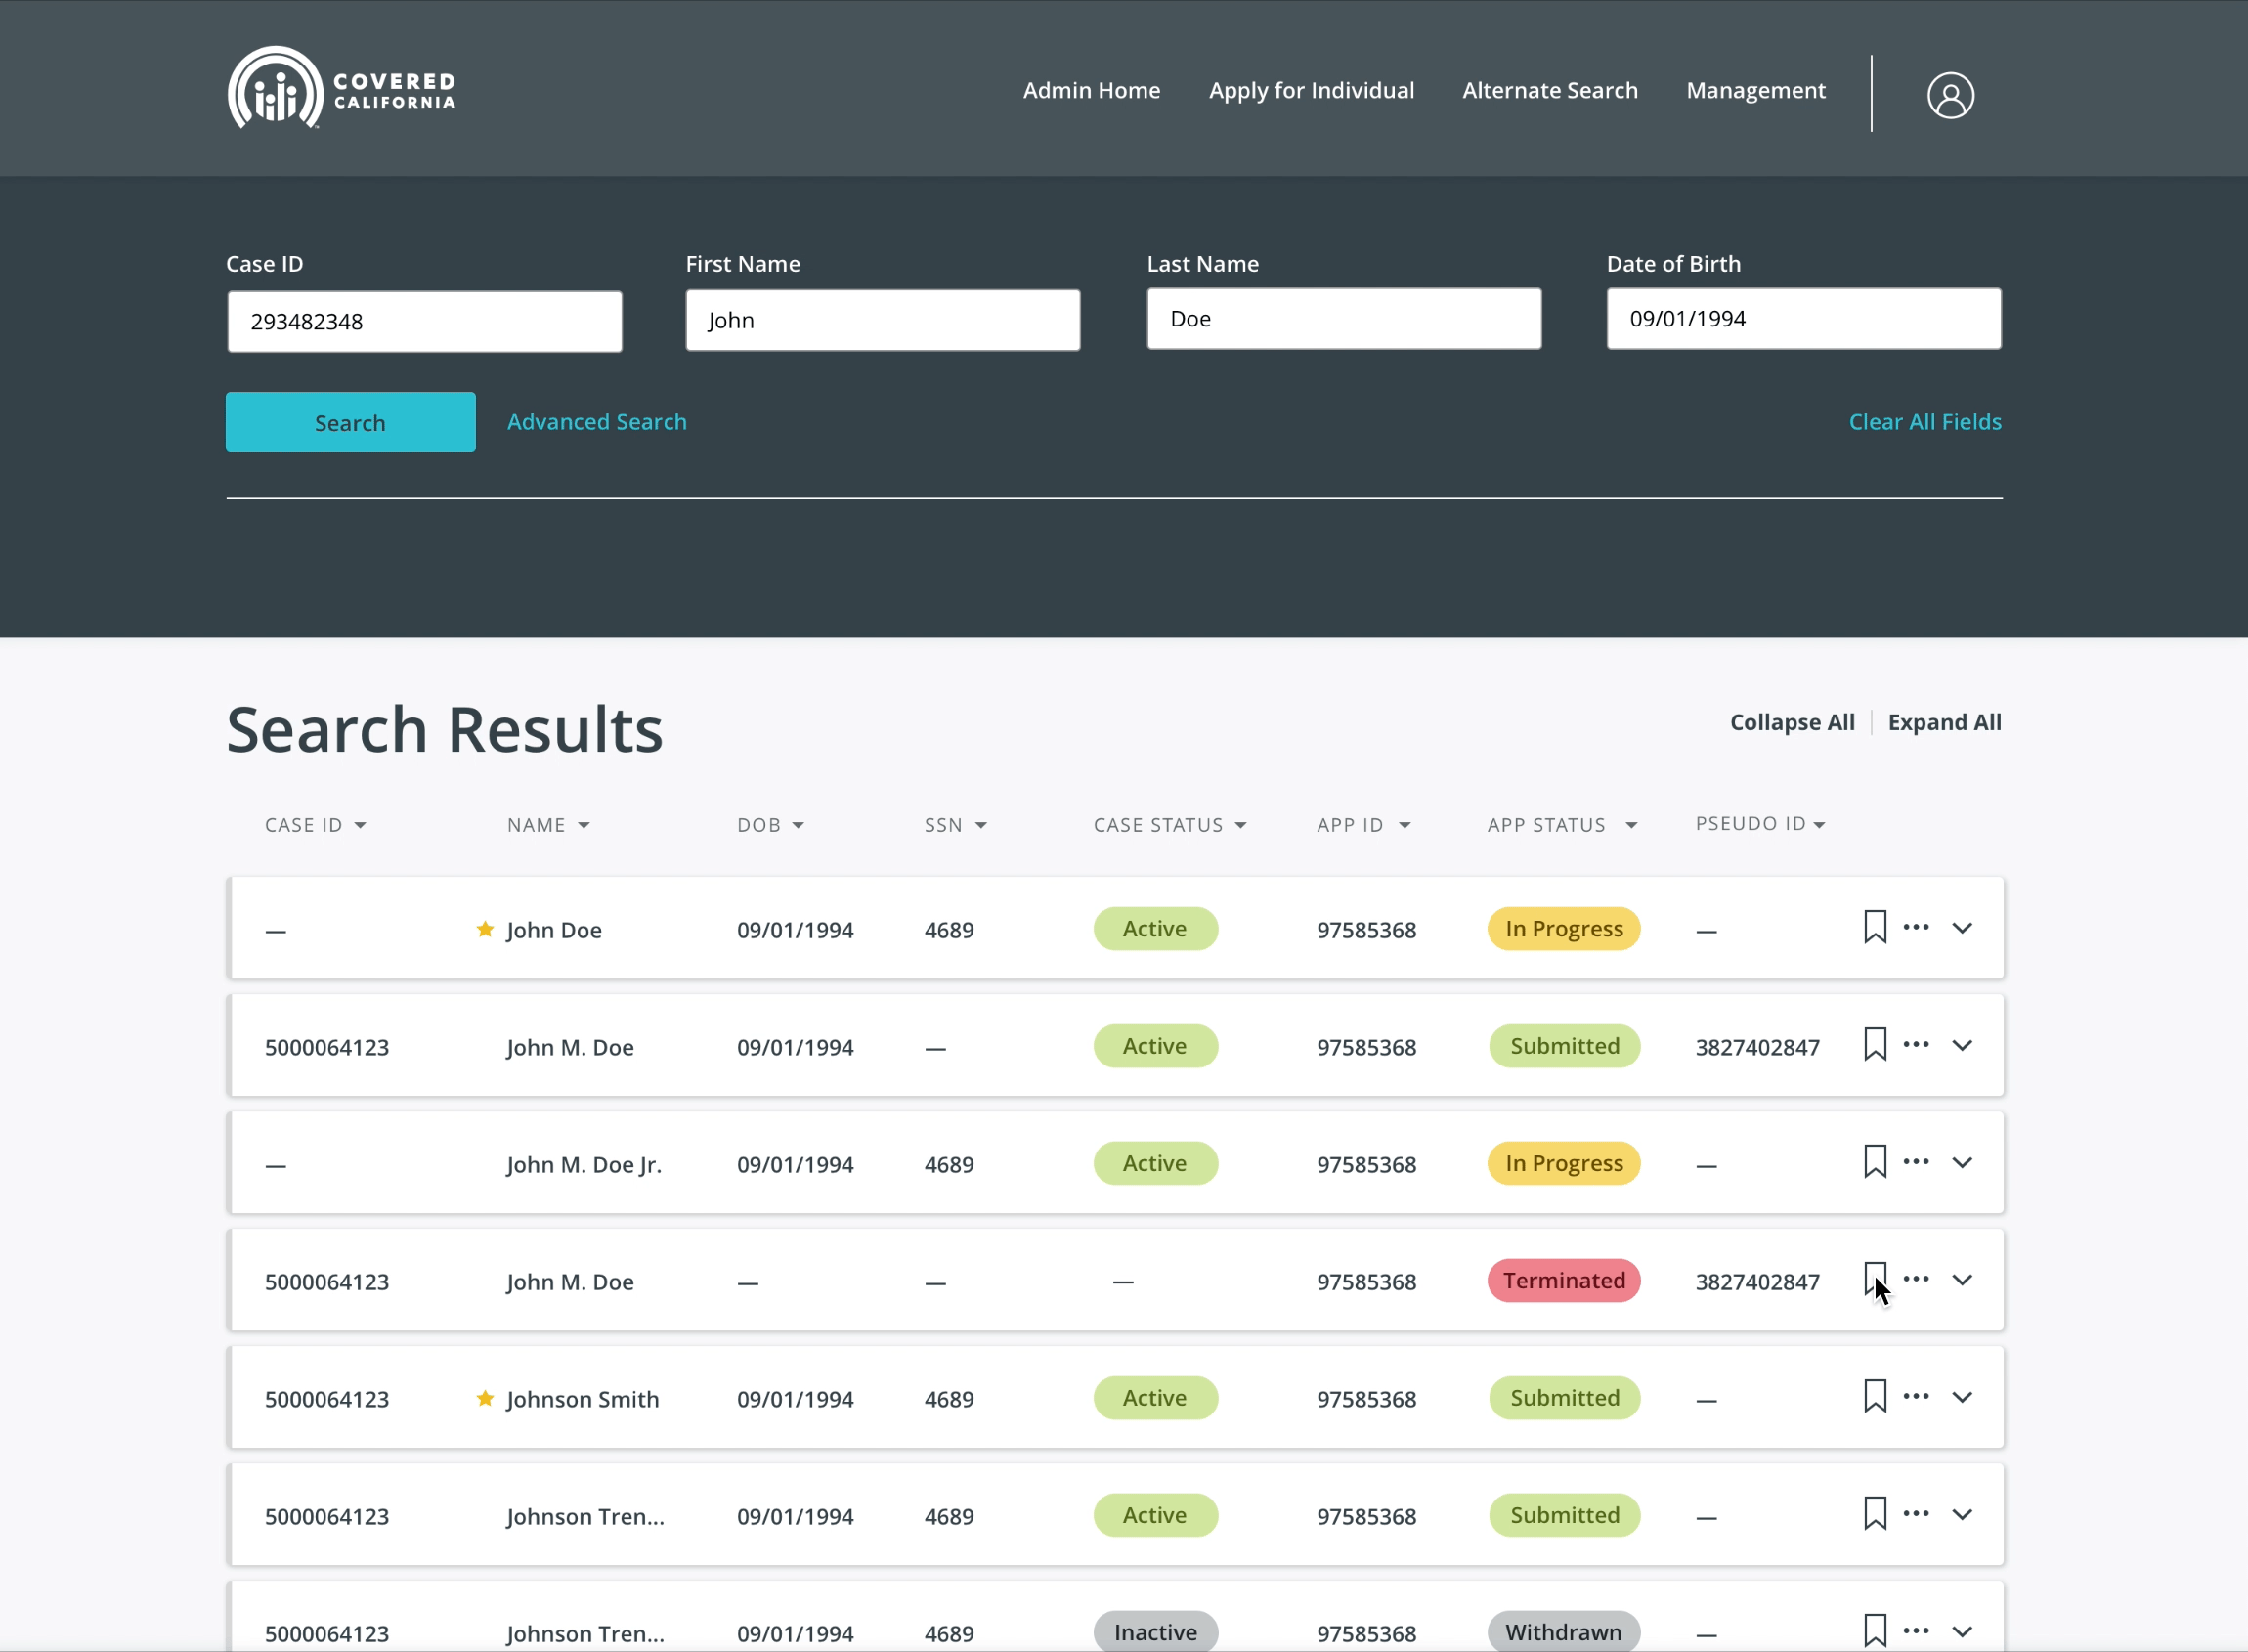Click the Search button
2248x1652 pixels.
350,422
